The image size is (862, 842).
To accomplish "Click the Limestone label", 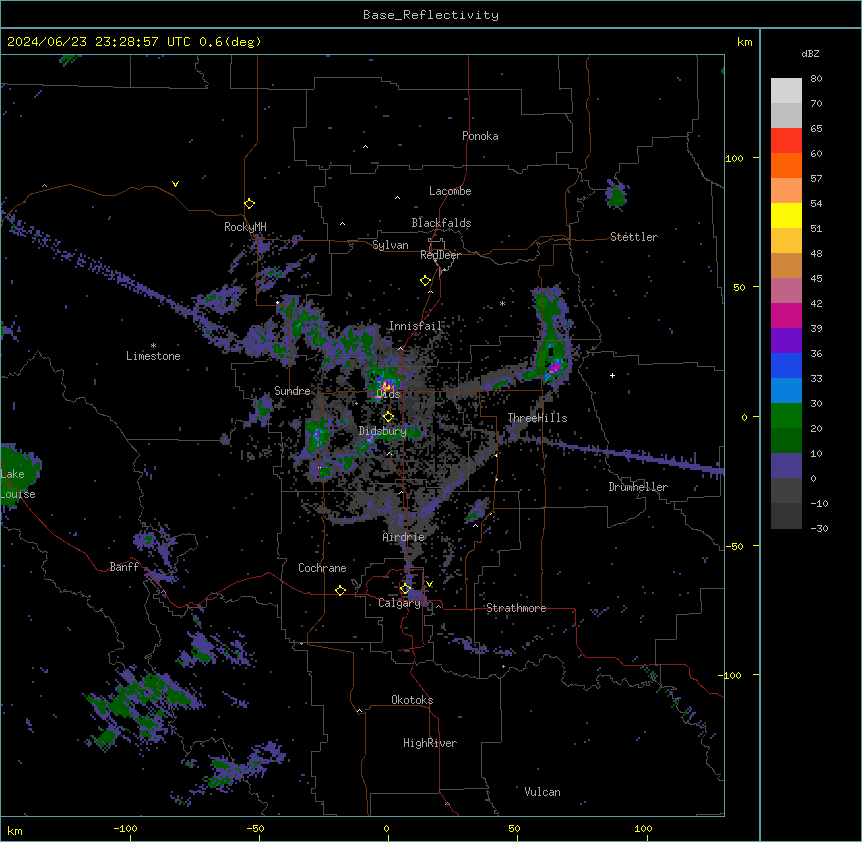I will tap(153, 356).
